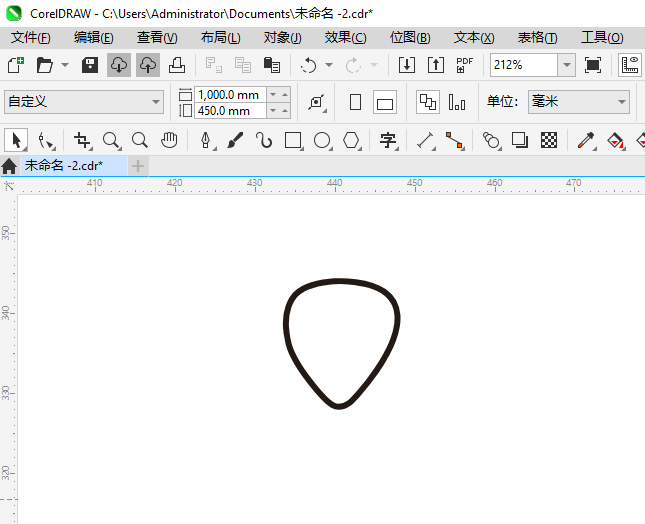645x524 pixels.
Task: Click the Publish to PDF icon
Action: [x=465, y=65]
